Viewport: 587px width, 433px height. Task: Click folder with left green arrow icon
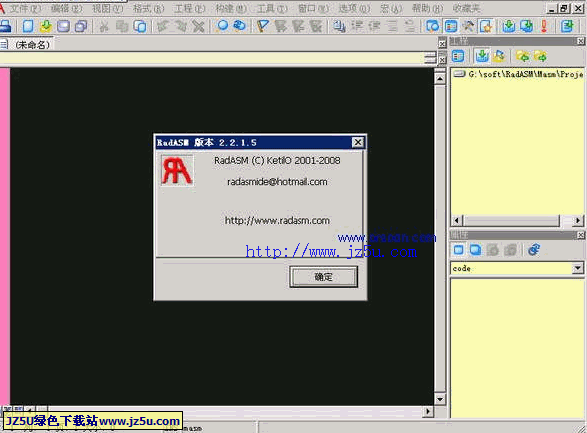click(523, 57)
